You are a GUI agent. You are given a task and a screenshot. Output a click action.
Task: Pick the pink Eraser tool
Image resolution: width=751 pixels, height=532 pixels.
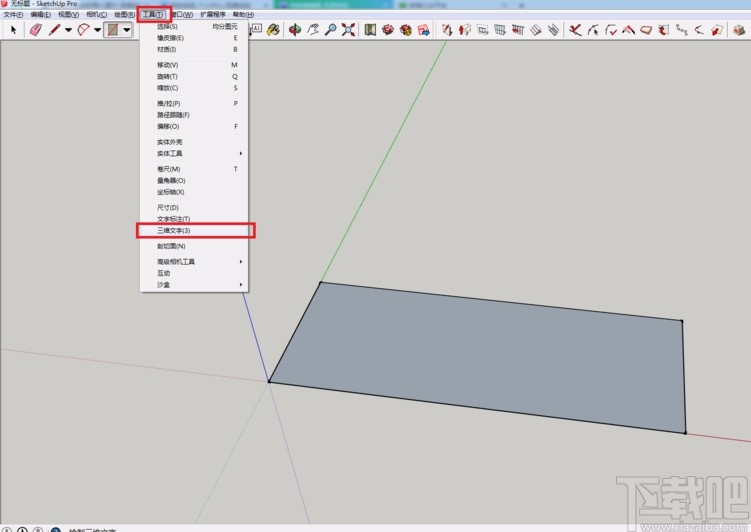(x=35, y=30)
